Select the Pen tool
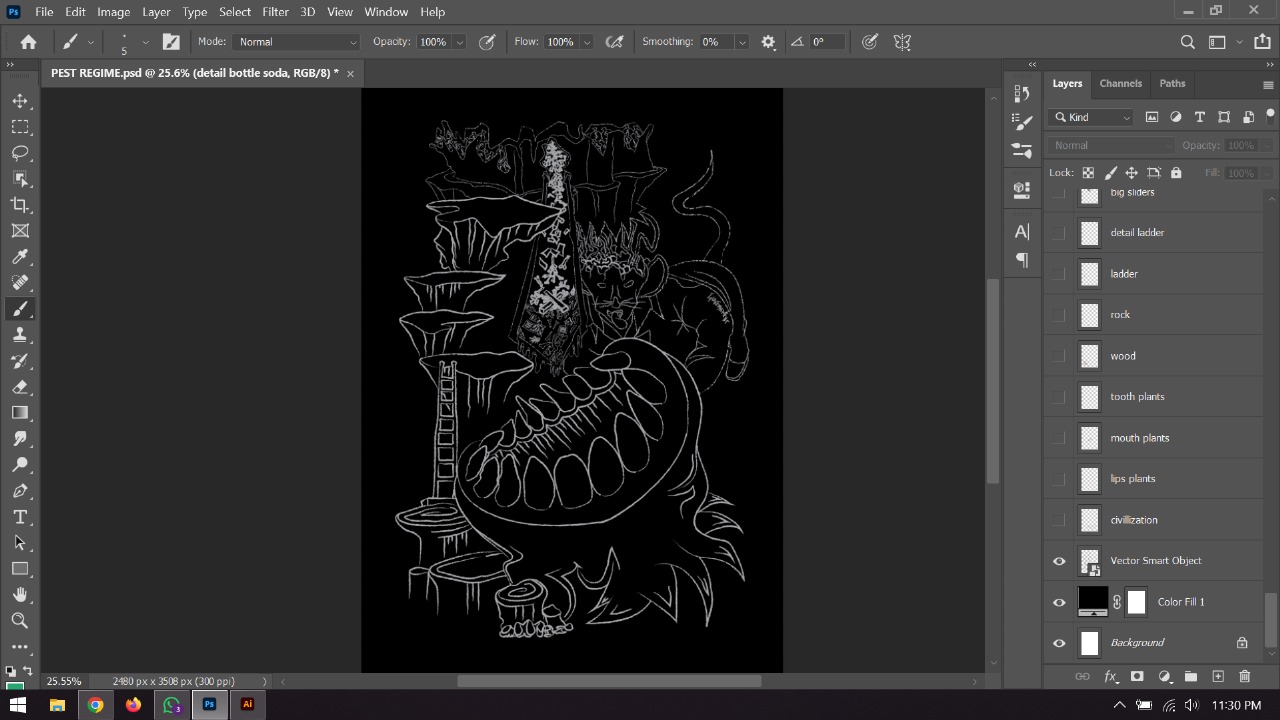Screen dimensions: 1280x720 (x=19, y=491)
